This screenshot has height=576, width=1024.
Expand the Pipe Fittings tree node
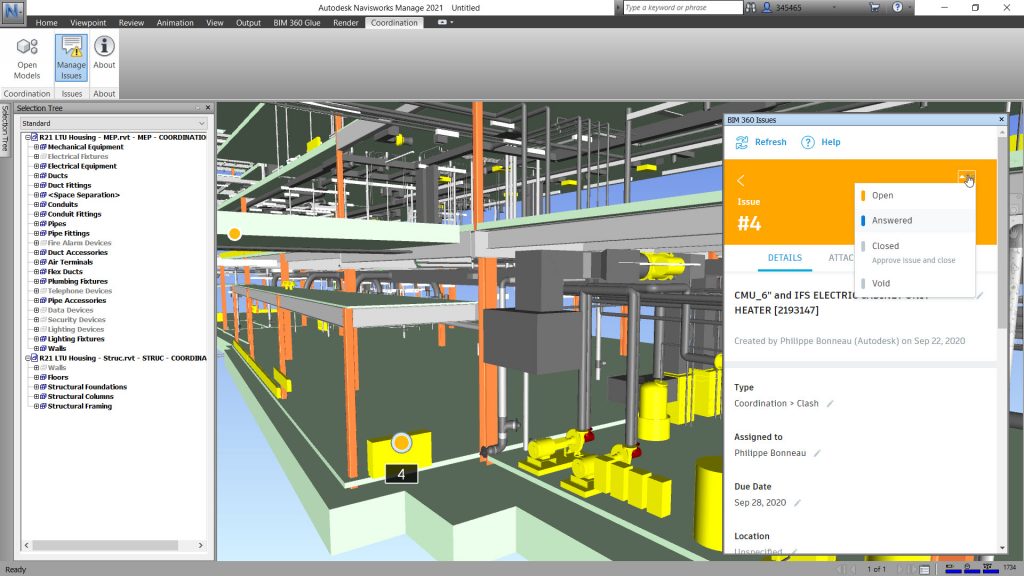37,233
